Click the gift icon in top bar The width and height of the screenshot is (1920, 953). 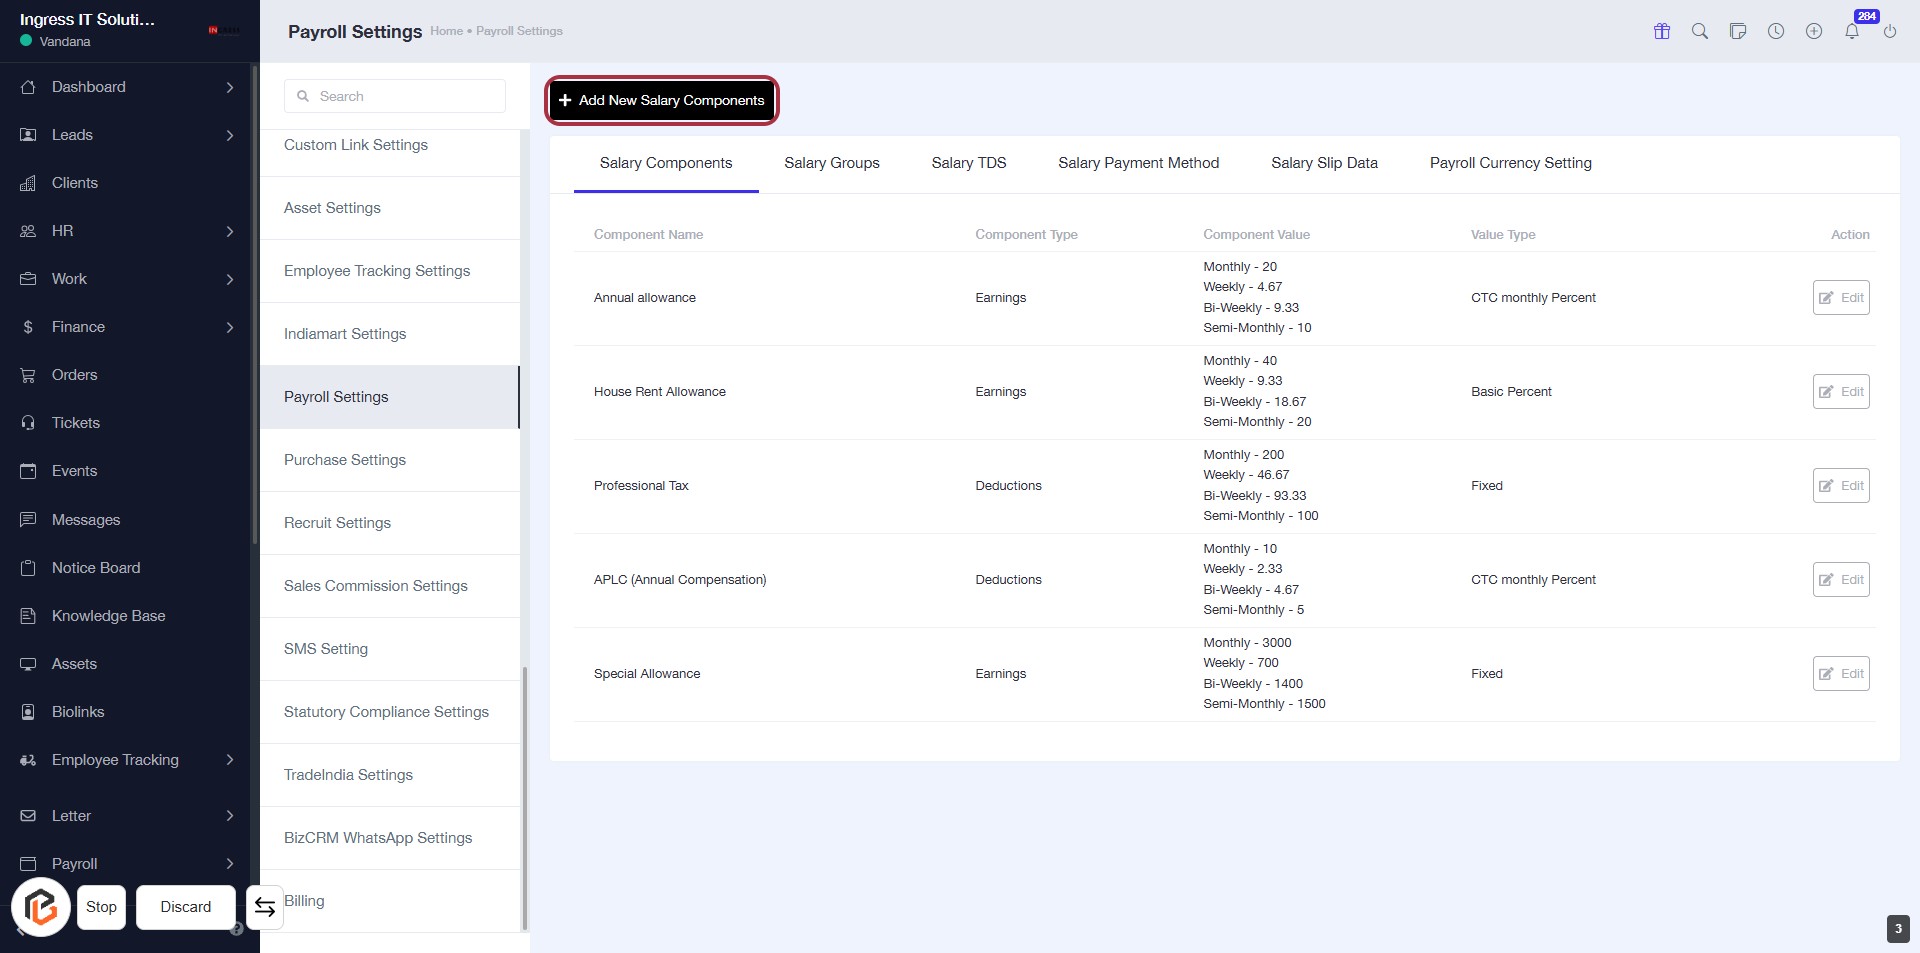1662,31
